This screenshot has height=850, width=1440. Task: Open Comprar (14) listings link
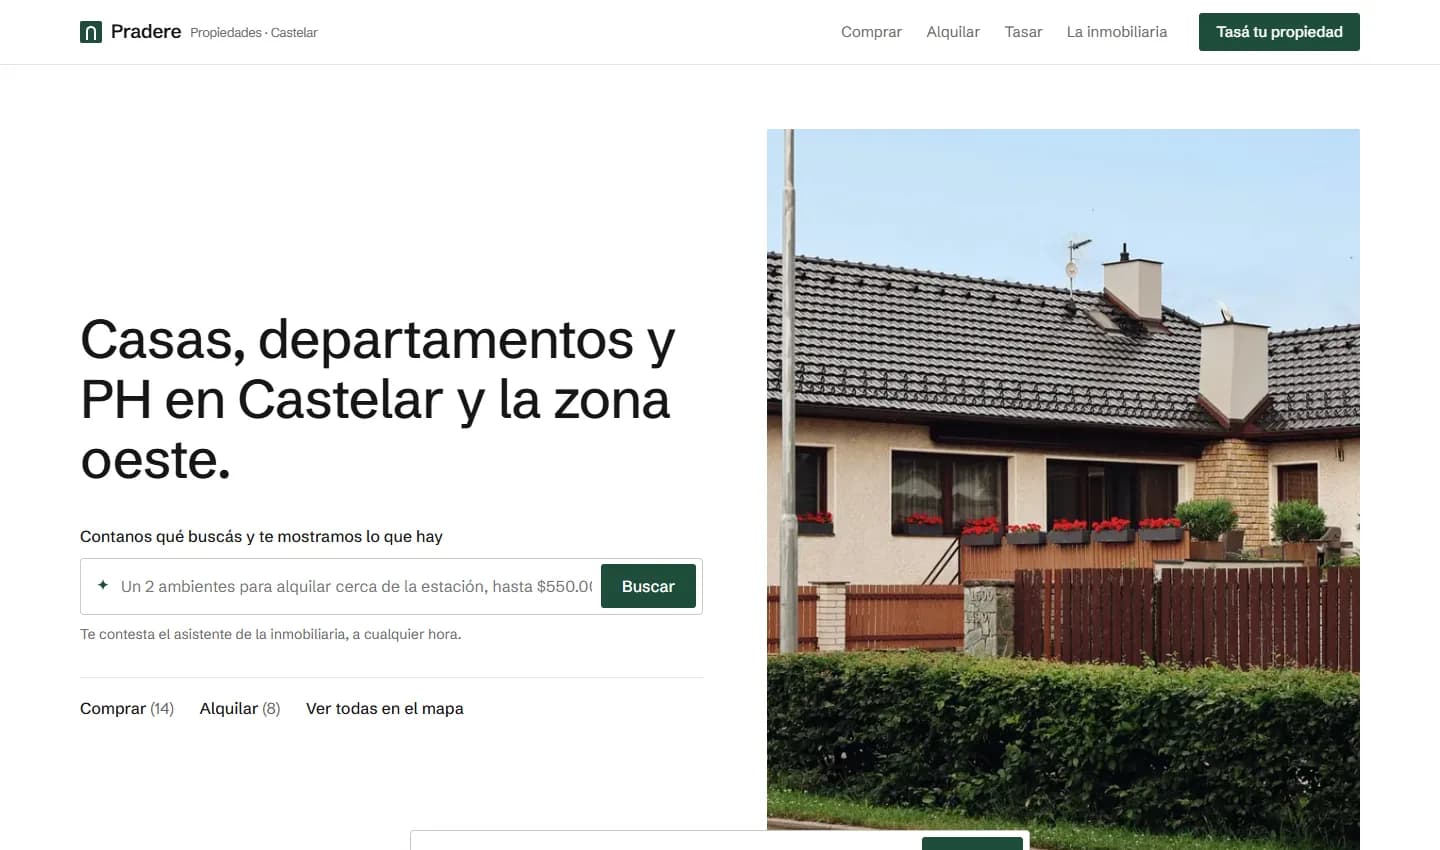pos(127,708)
